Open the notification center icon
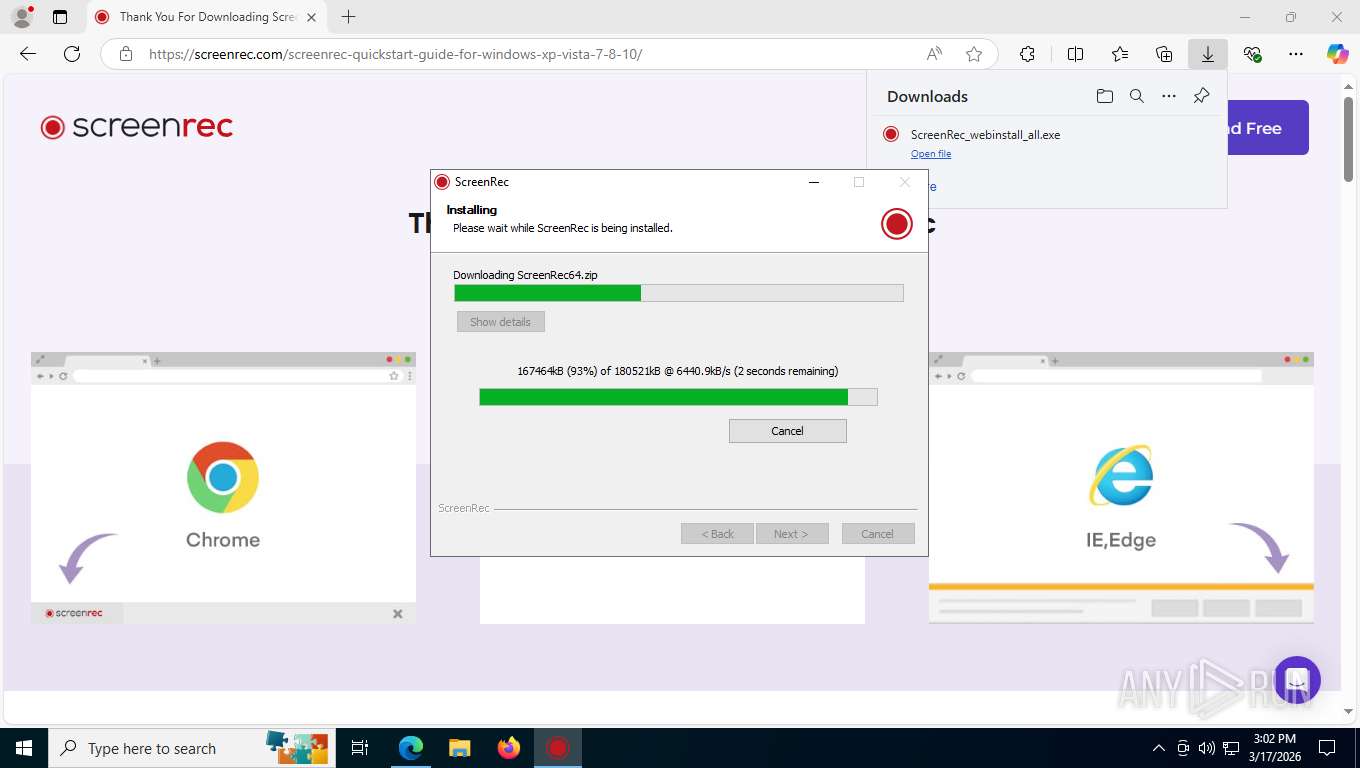Image resolution: width=1360 pixels, height=768 pixels. (x=1327, y=748)
